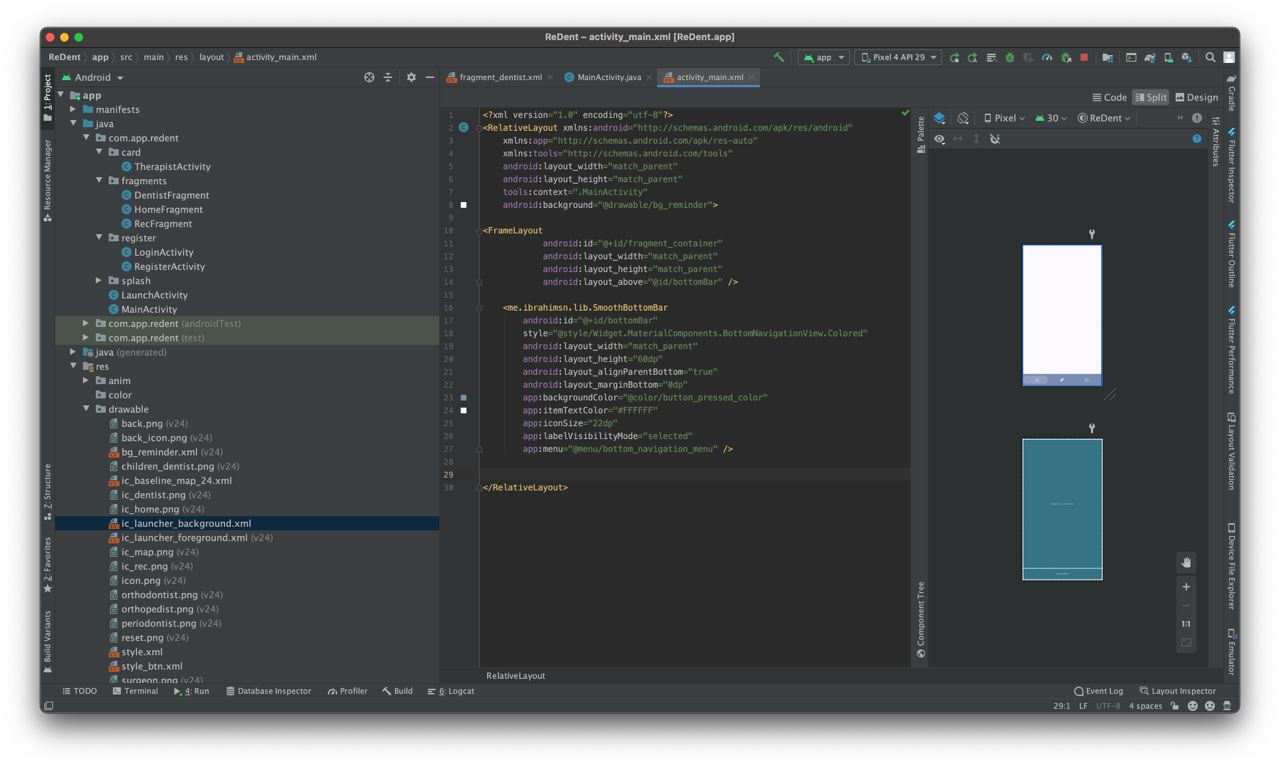This screenshot has height=766, width=1280.
Task: Open the Layout Inspector
Action: pyautogui.click(x=1177, y=691)
